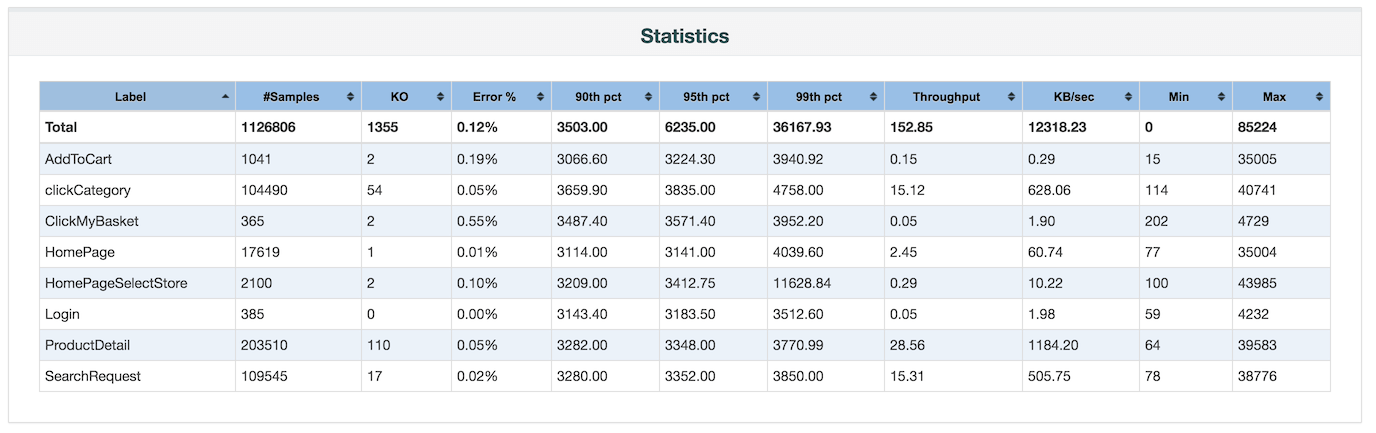Click sort arrows icon beside KO
This screenshot has height=433, width=1376.
point(440,97)
